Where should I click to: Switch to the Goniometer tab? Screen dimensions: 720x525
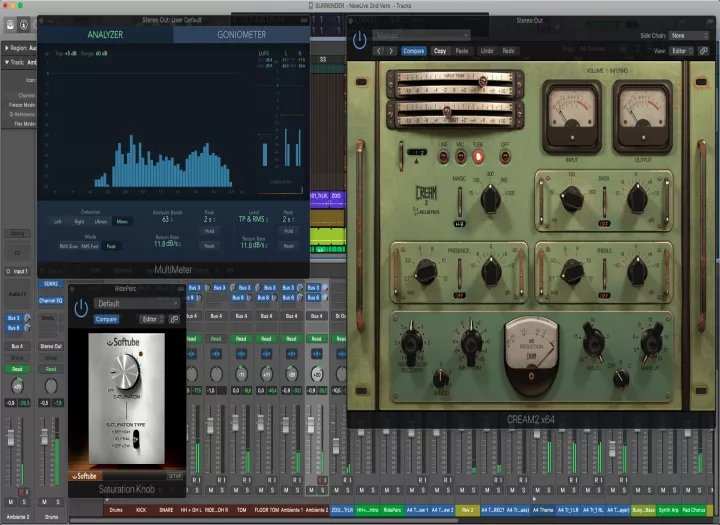click(x=240, y=34)
